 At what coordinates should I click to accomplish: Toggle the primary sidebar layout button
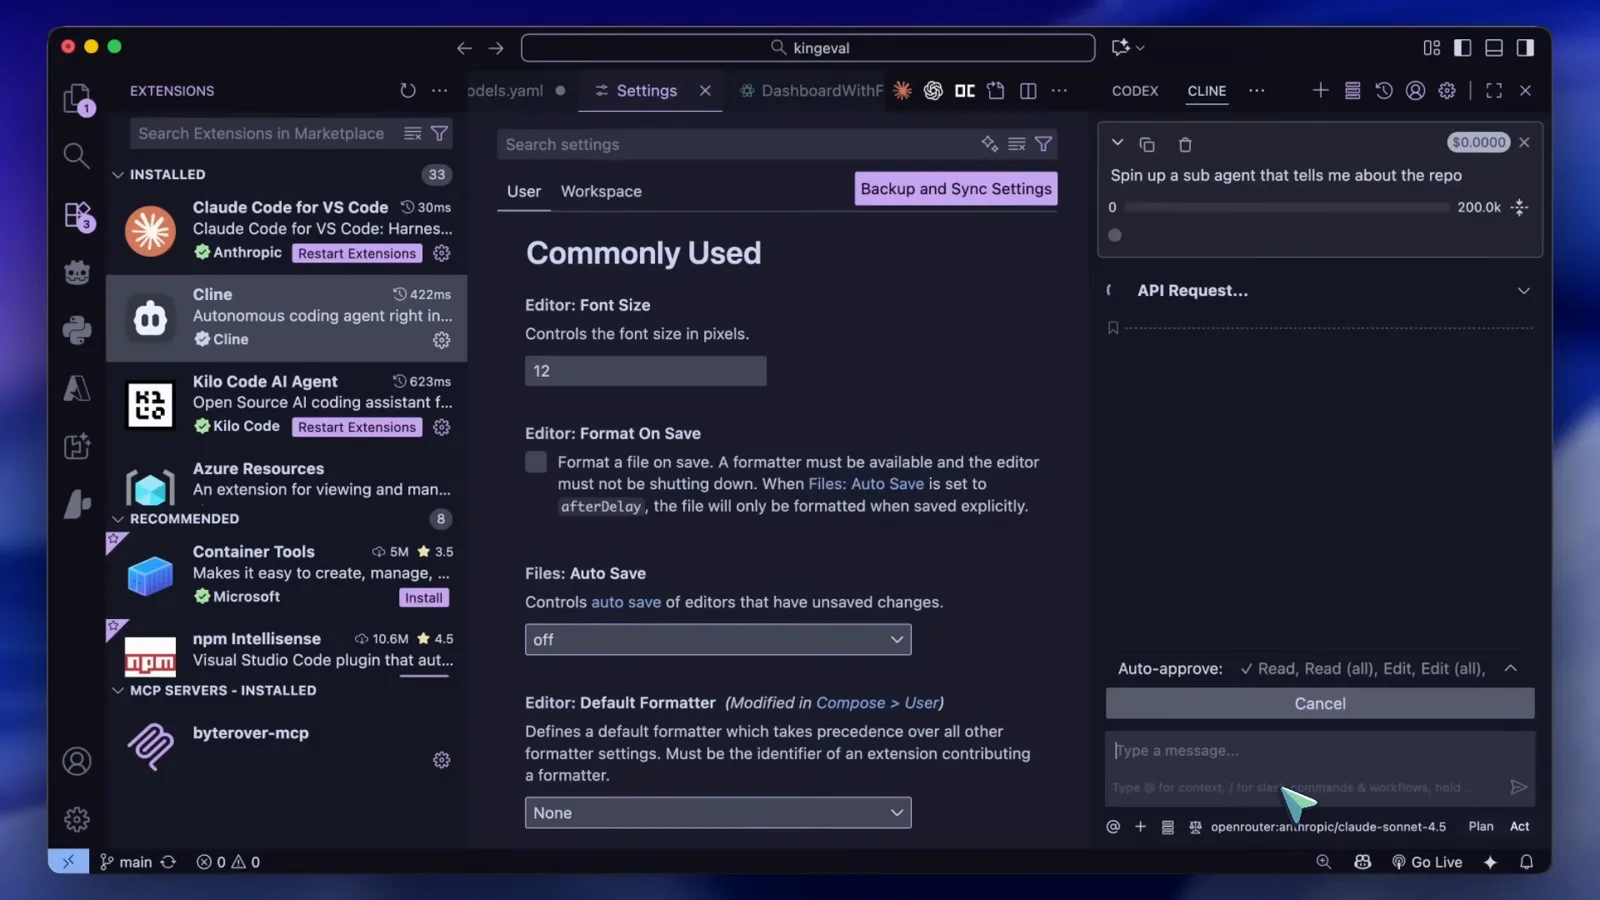1462,47
